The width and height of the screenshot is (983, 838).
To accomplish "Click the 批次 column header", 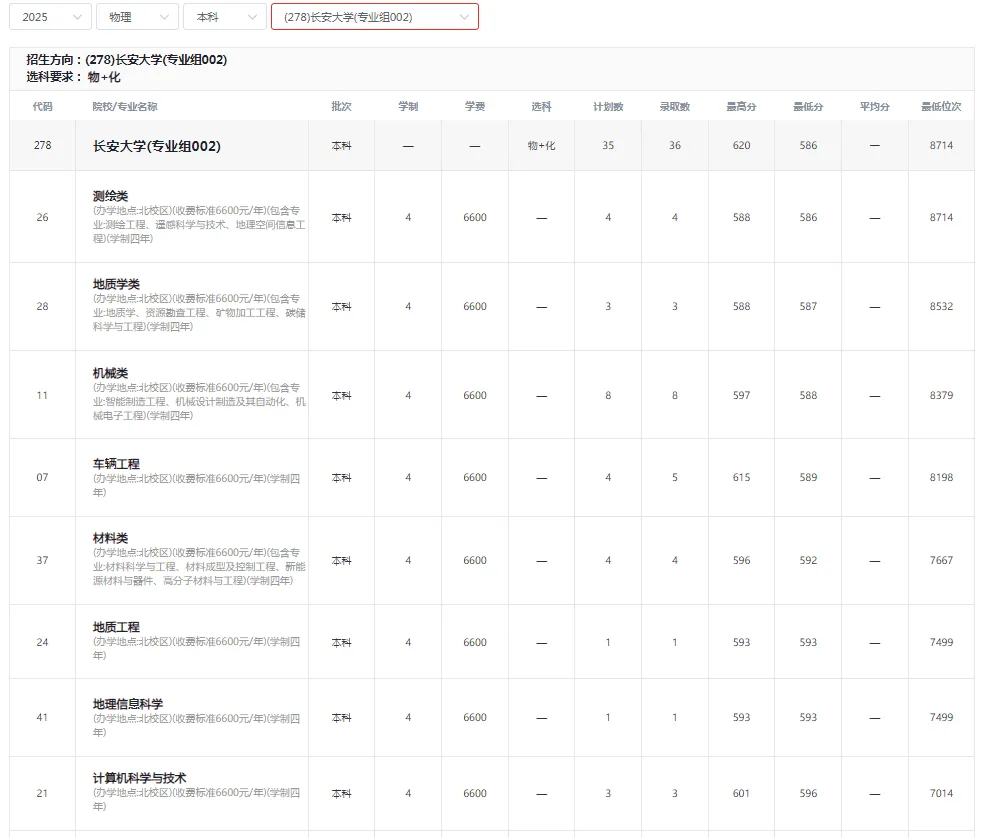I will (x=342, y=107).
